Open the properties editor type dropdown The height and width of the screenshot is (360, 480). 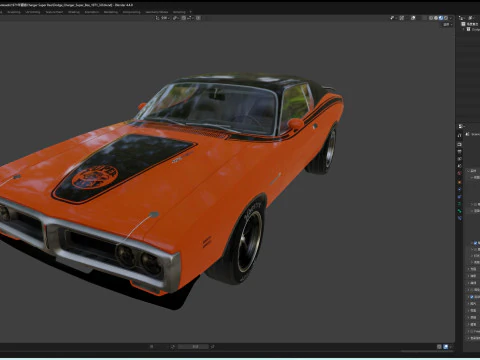(461, 126)
